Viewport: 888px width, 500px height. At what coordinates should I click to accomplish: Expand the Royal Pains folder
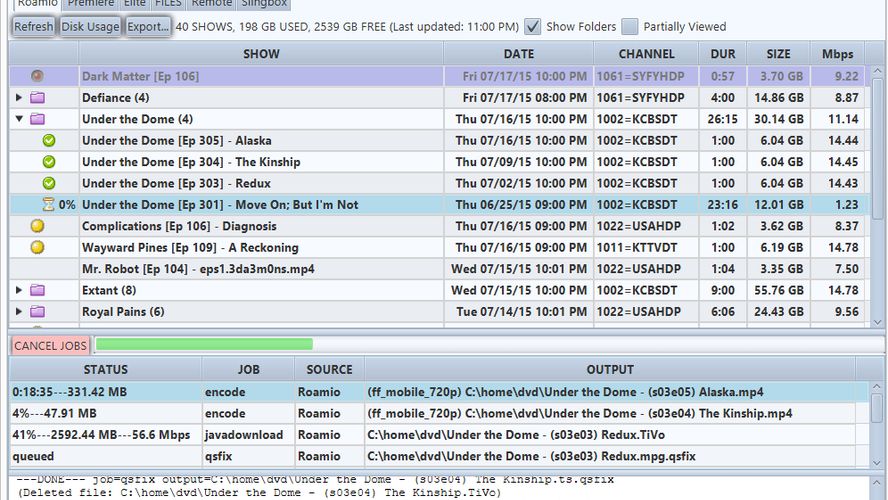pyautogui.click(x=19, y=311)
